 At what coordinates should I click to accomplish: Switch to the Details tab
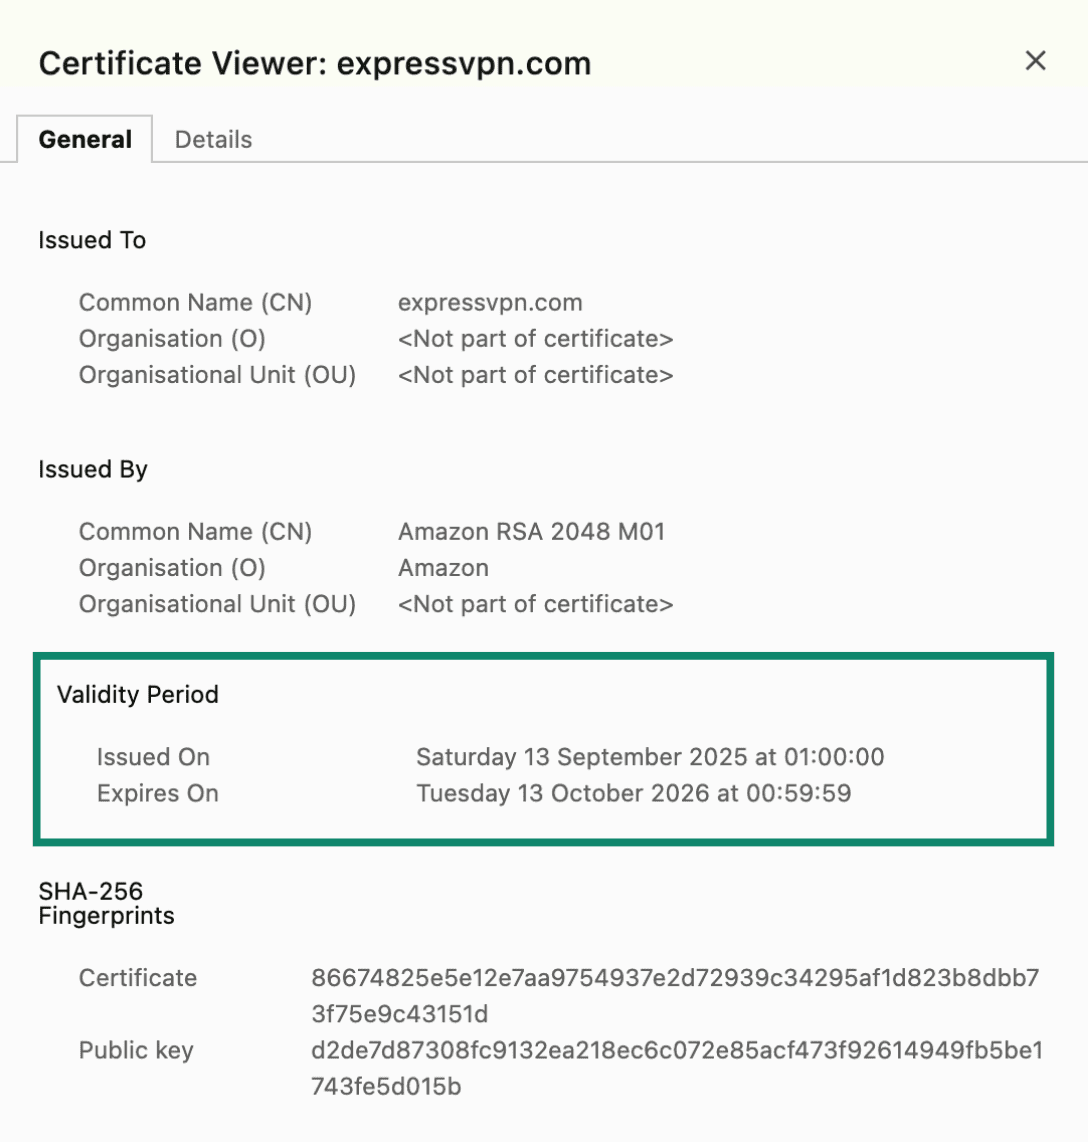pos(213,139)
